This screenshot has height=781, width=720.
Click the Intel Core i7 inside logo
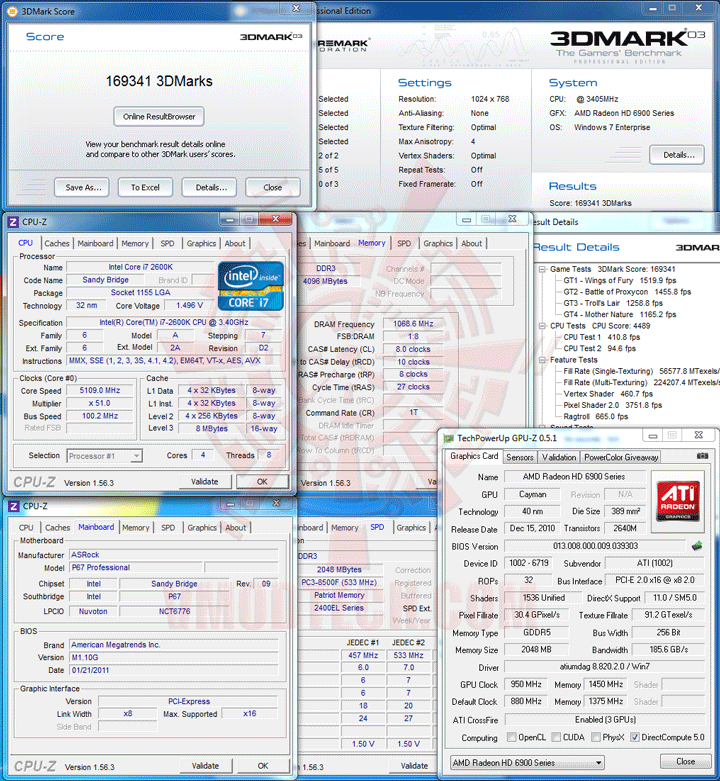251,286
